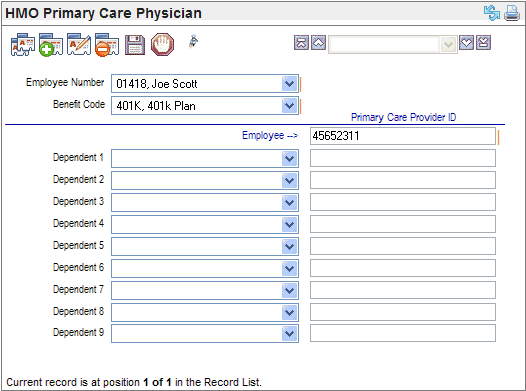Image resolution: width=526 pixels, height=391 pixels.
Task: Expand the Dependent 7 dropdown
Action: (x=290, y=290)
